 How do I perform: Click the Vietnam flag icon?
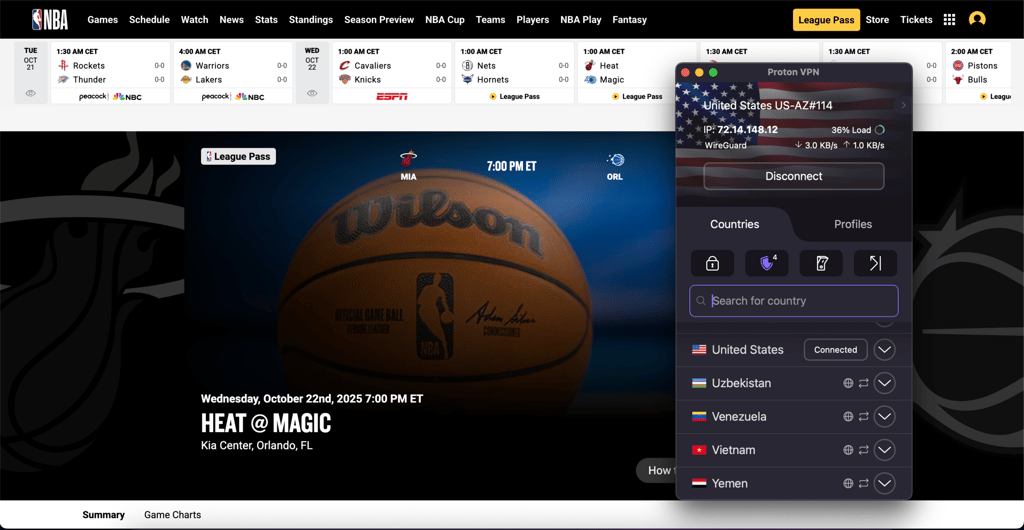tap(699, 450)
